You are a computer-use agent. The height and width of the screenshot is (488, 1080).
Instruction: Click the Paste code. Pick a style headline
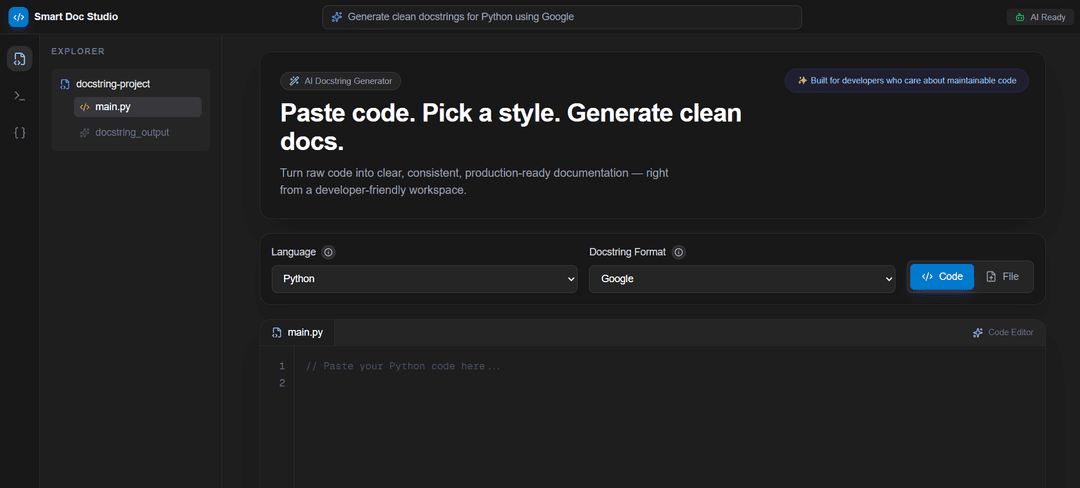(x=511, y=127)
